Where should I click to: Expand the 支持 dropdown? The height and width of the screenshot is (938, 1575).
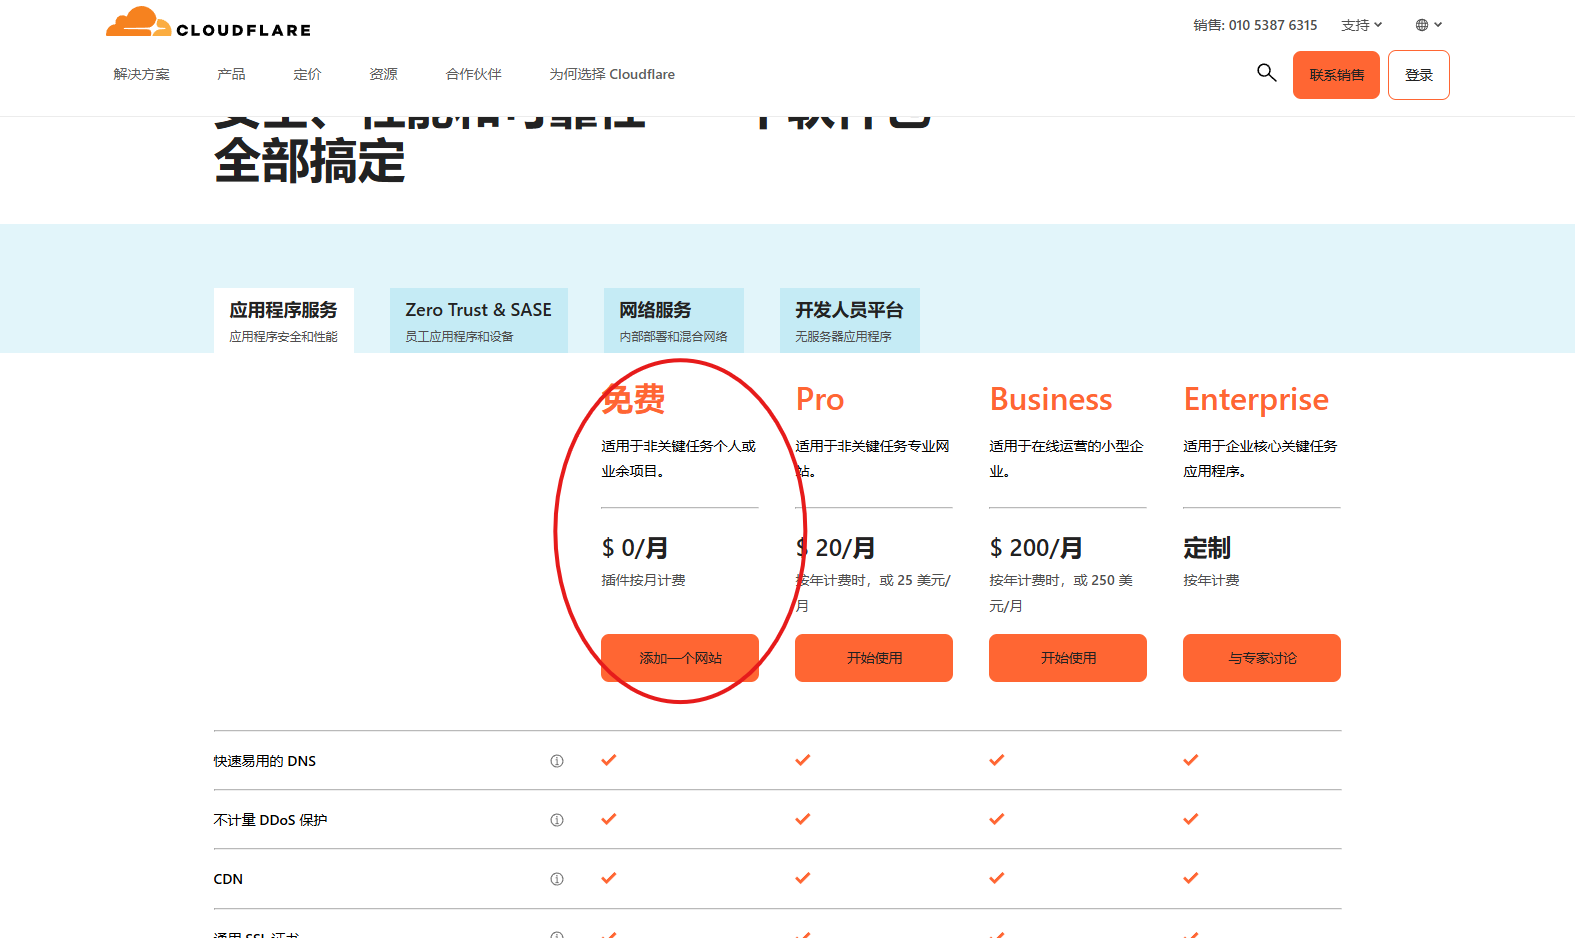tap(1361, 25)
